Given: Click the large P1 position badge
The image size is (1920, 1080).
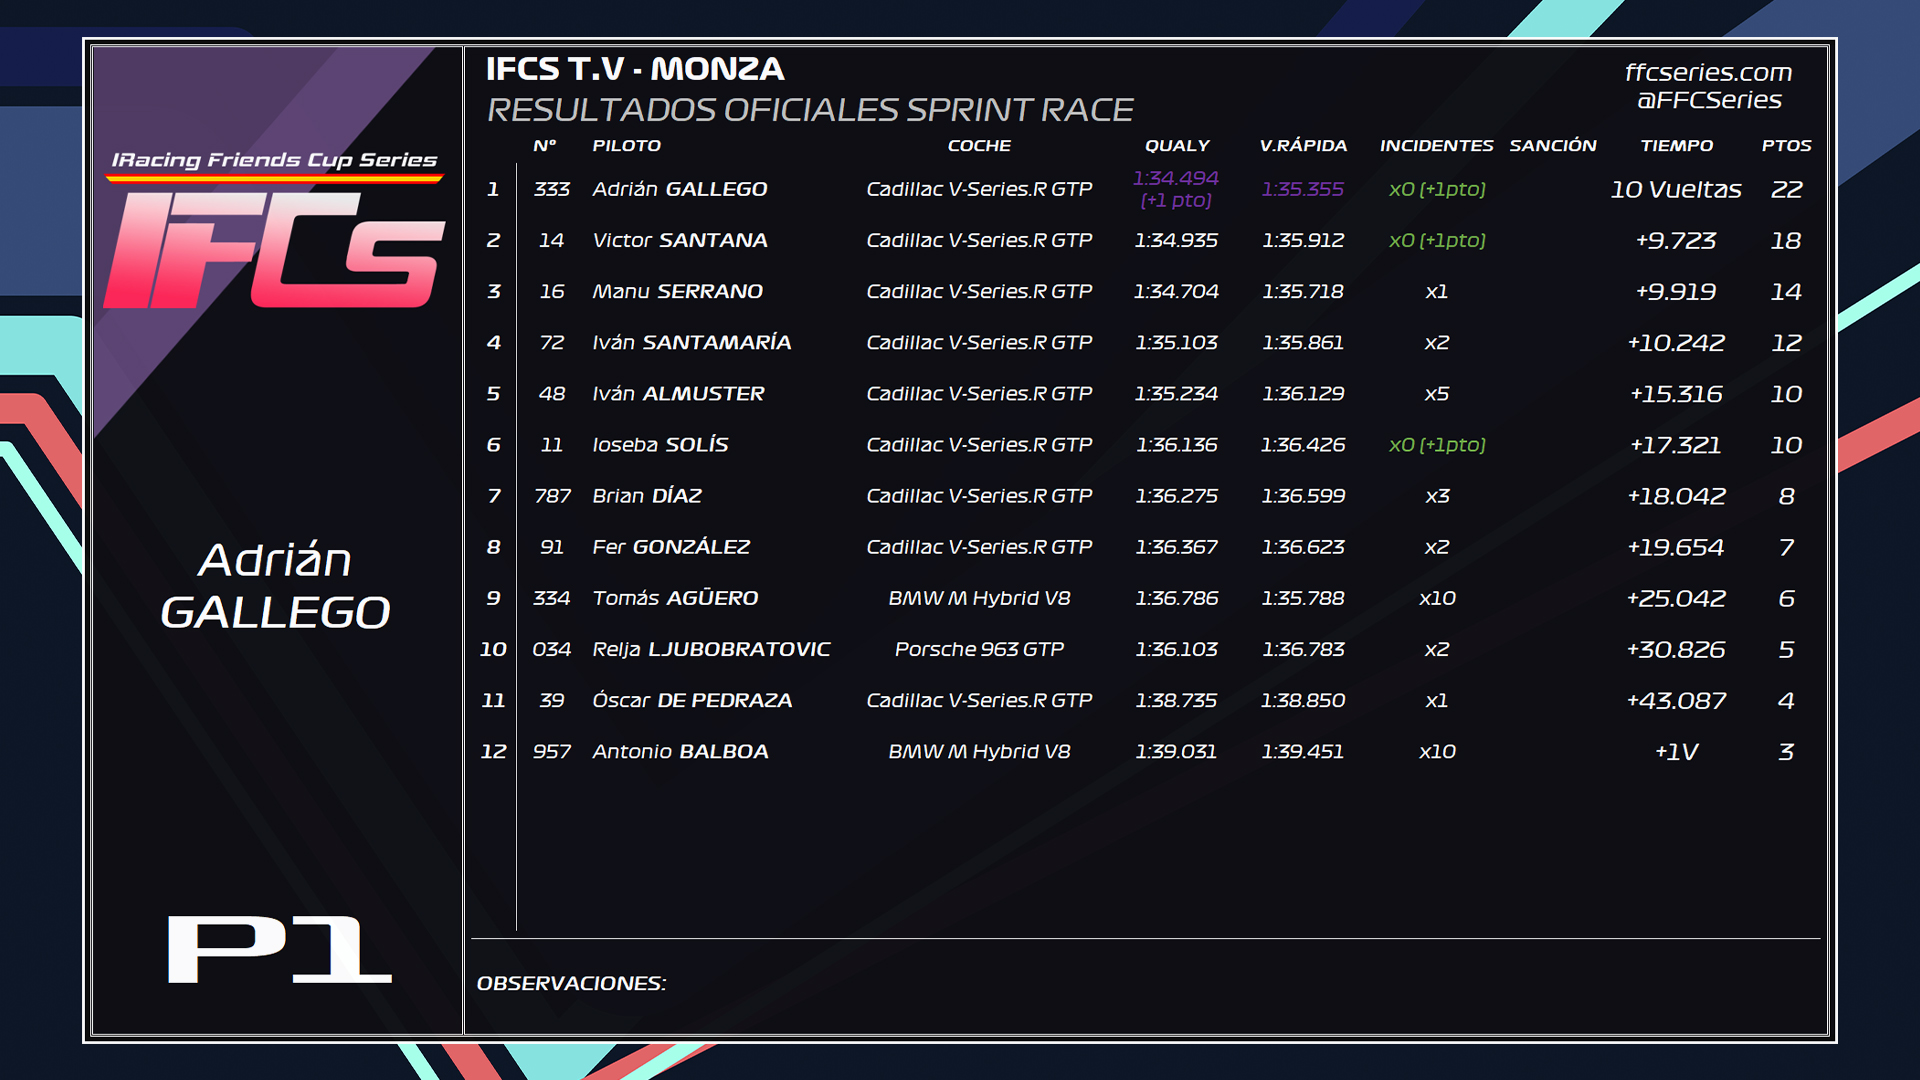Looking at the screenshot, I should [x=279, y=949].
